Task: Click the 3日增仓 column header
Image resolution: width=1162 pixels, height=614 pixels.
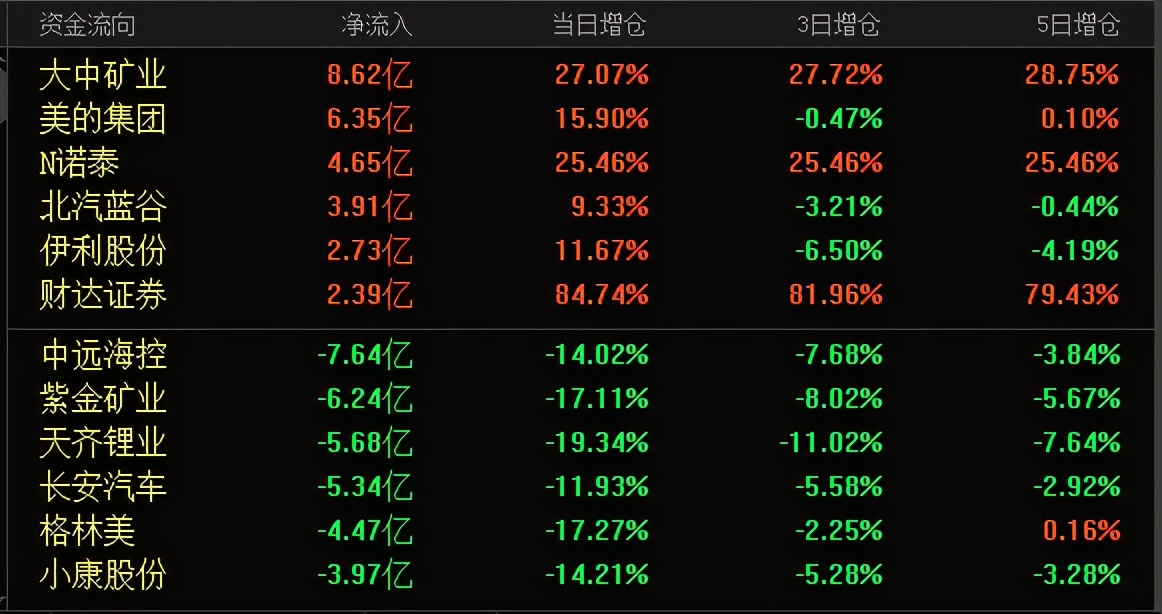Action: [838, 26]
